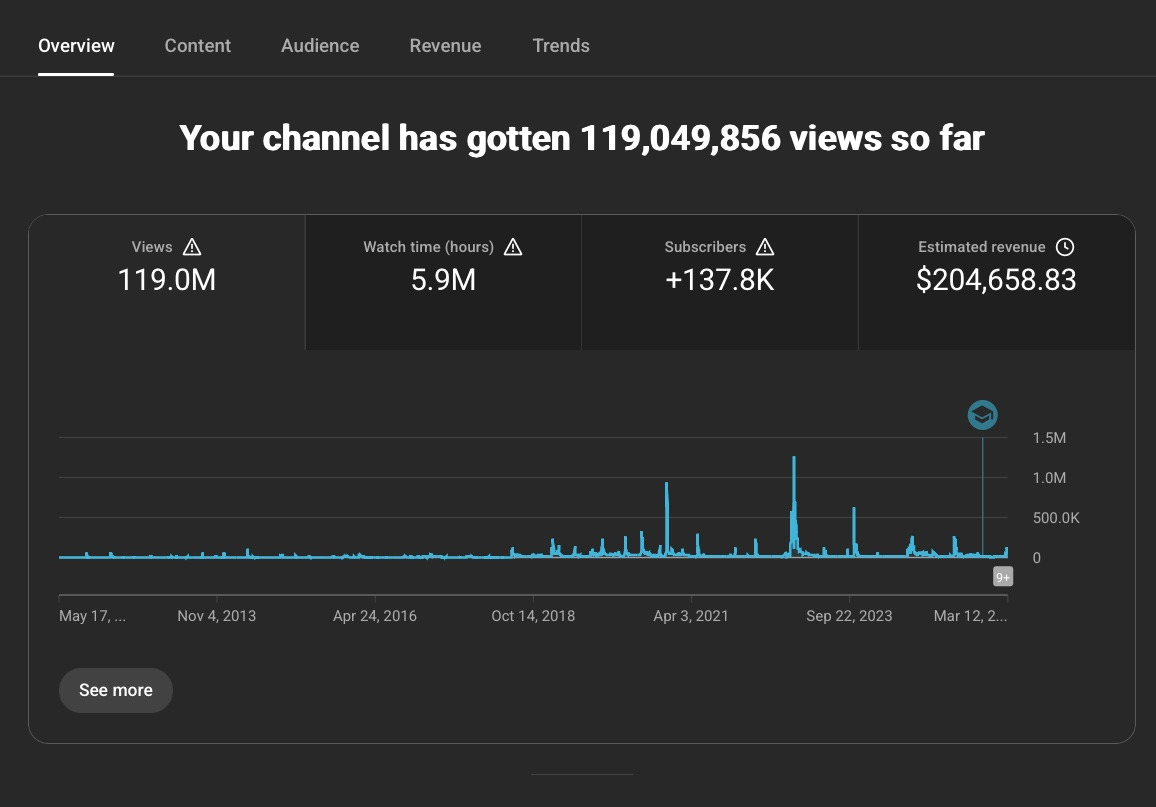Select the Views 119.0M metric card

(x=167, y=282)
